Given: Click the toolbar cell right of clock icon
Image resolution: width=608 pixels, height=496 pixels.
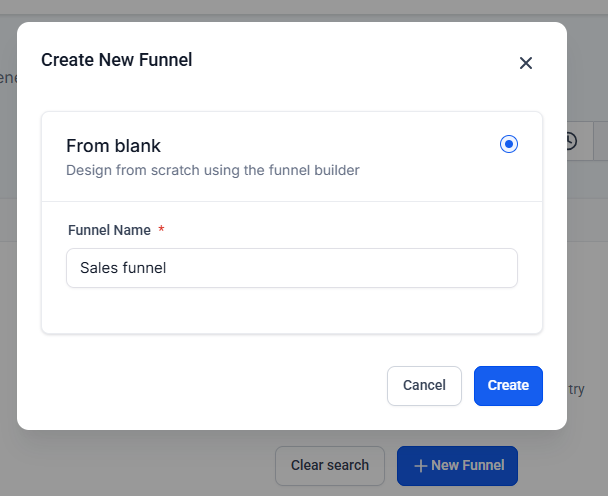Looking at the screenshot, I should coord(600,141).
